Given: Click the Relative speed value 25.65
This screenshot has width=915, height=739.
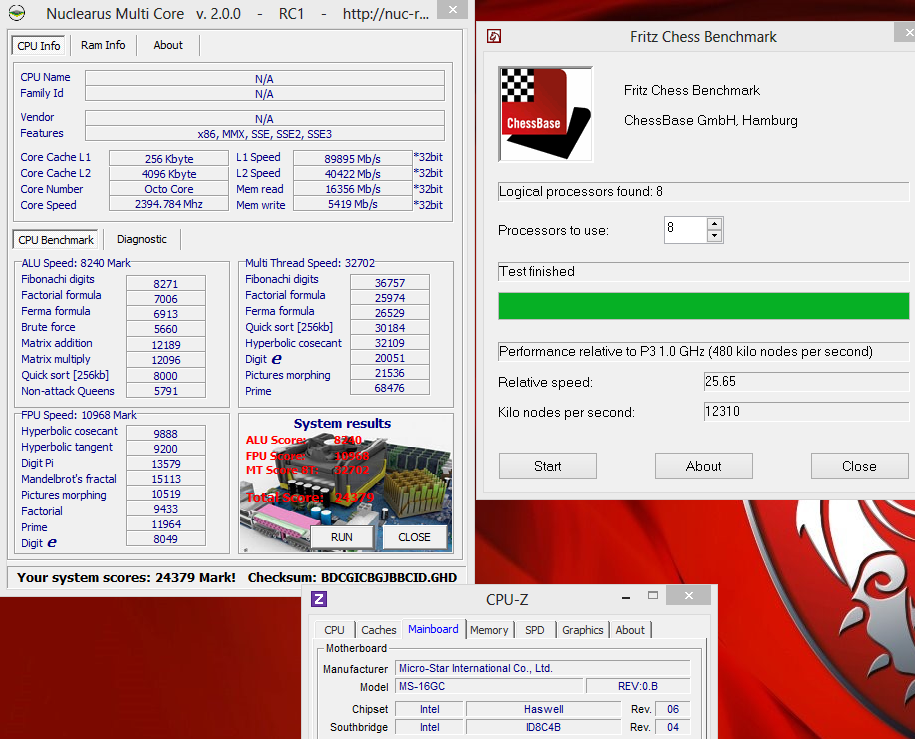Looking at the screenshot, I should [806, 382].
